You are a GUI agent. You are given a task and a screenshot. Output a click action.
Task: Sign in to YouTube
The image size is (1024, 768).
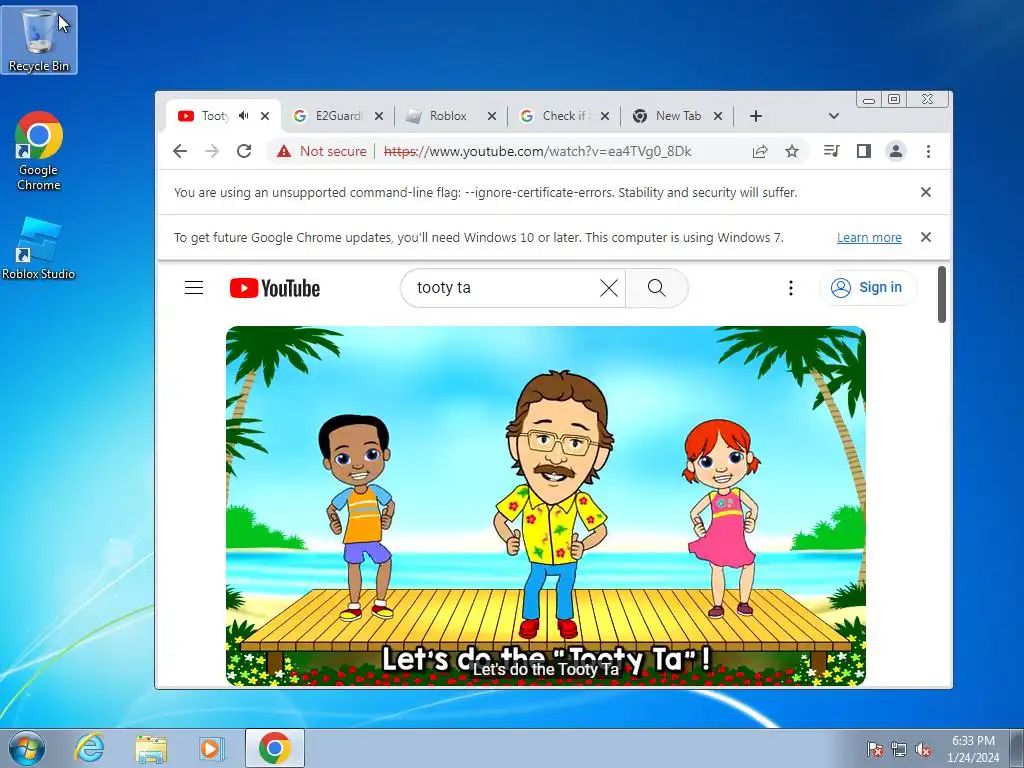868,287
